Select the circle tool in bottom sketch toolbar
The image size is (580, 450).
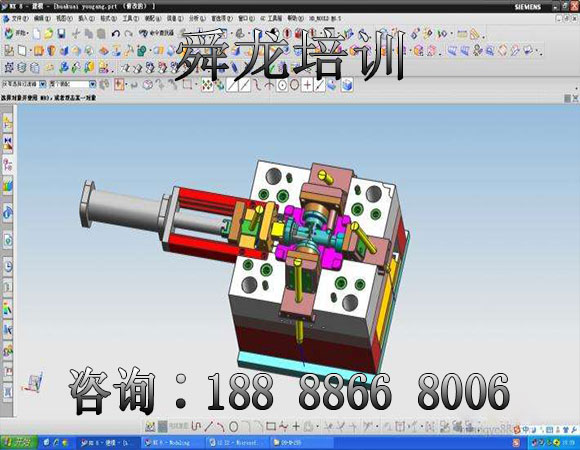coord(233,427)
